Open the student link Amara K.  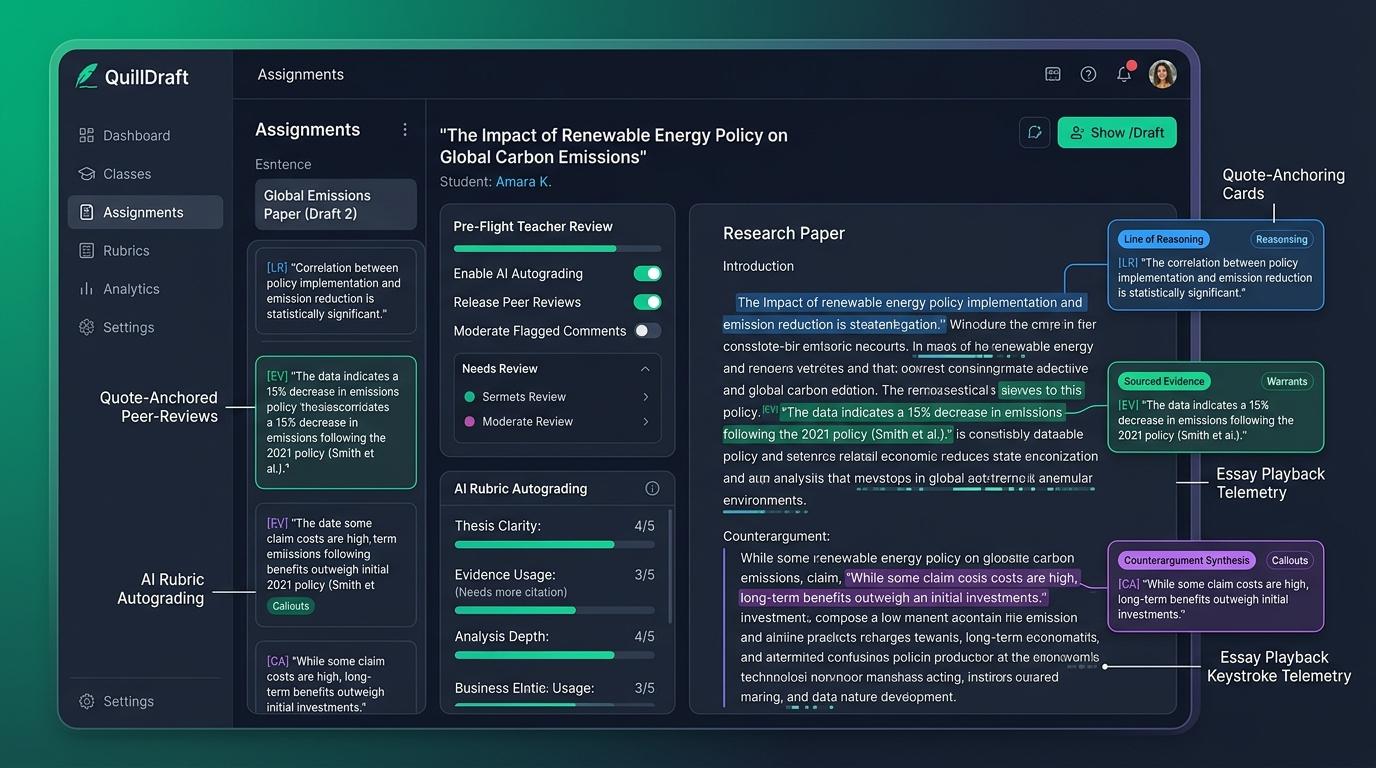[x=524, y=182]
